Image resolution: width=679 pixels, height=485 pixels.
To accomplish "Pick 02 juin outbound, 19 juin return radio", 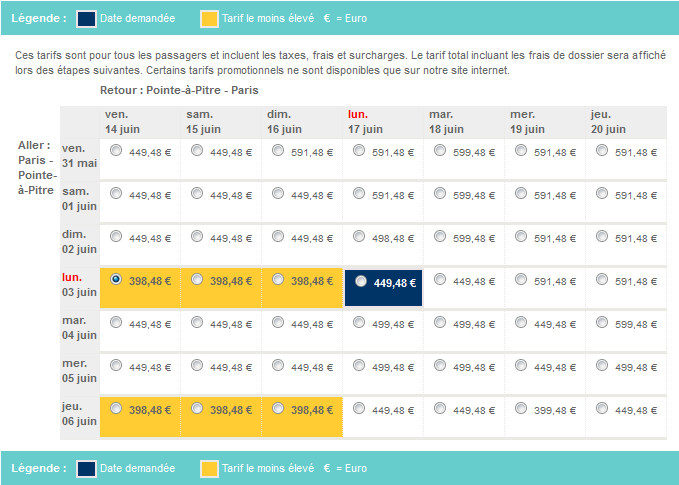I will pos(521,236).
